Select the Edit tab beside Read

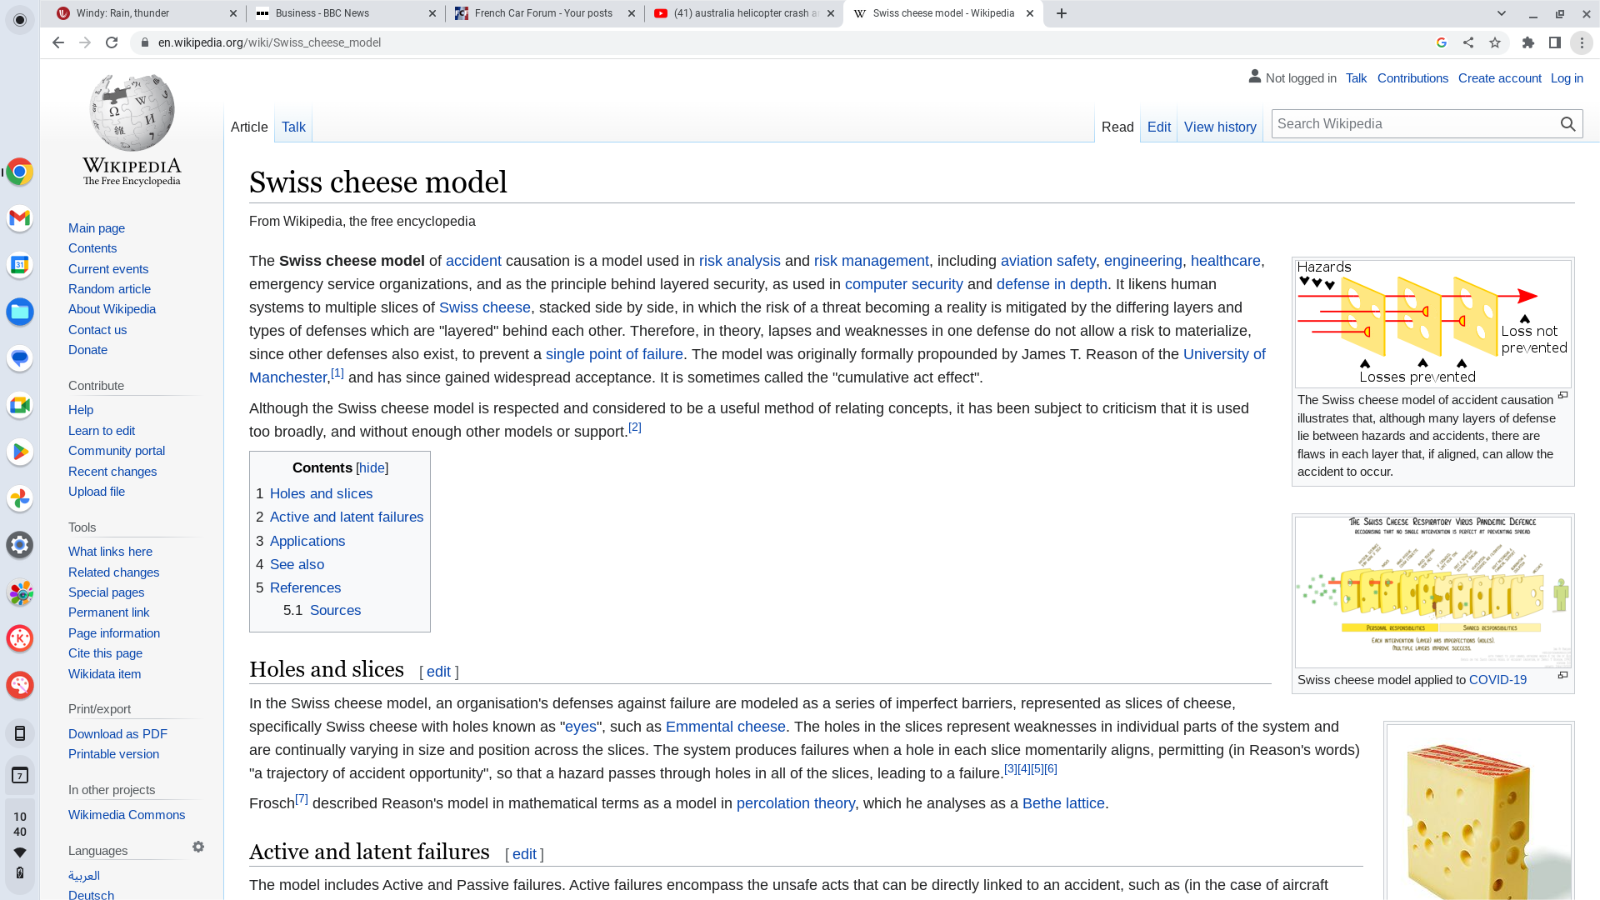tap(1159, 127)
